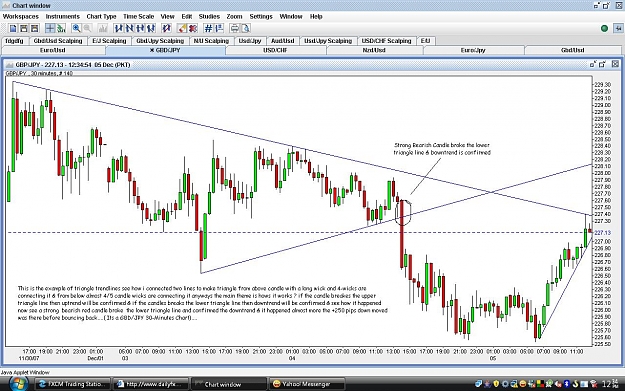Switch to Yahoo! Messenger taskbar button
Screen dimensions: 625x391
click(x=307, y=384)
